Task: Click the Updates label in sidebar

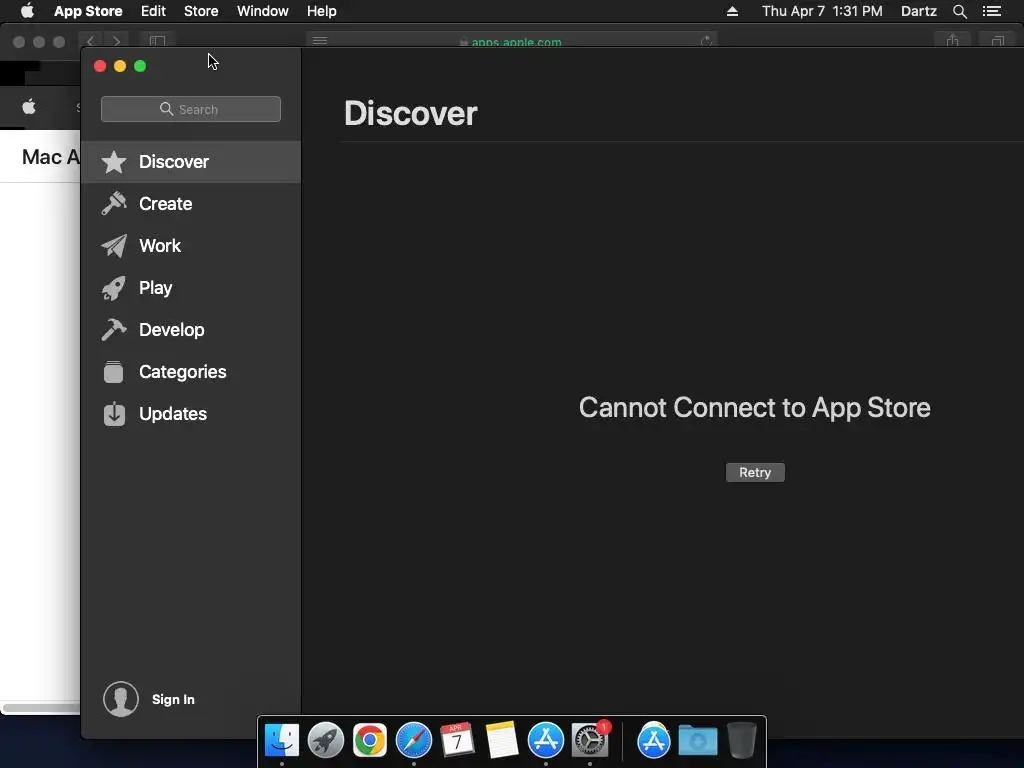Action: (x=173, y=413)
